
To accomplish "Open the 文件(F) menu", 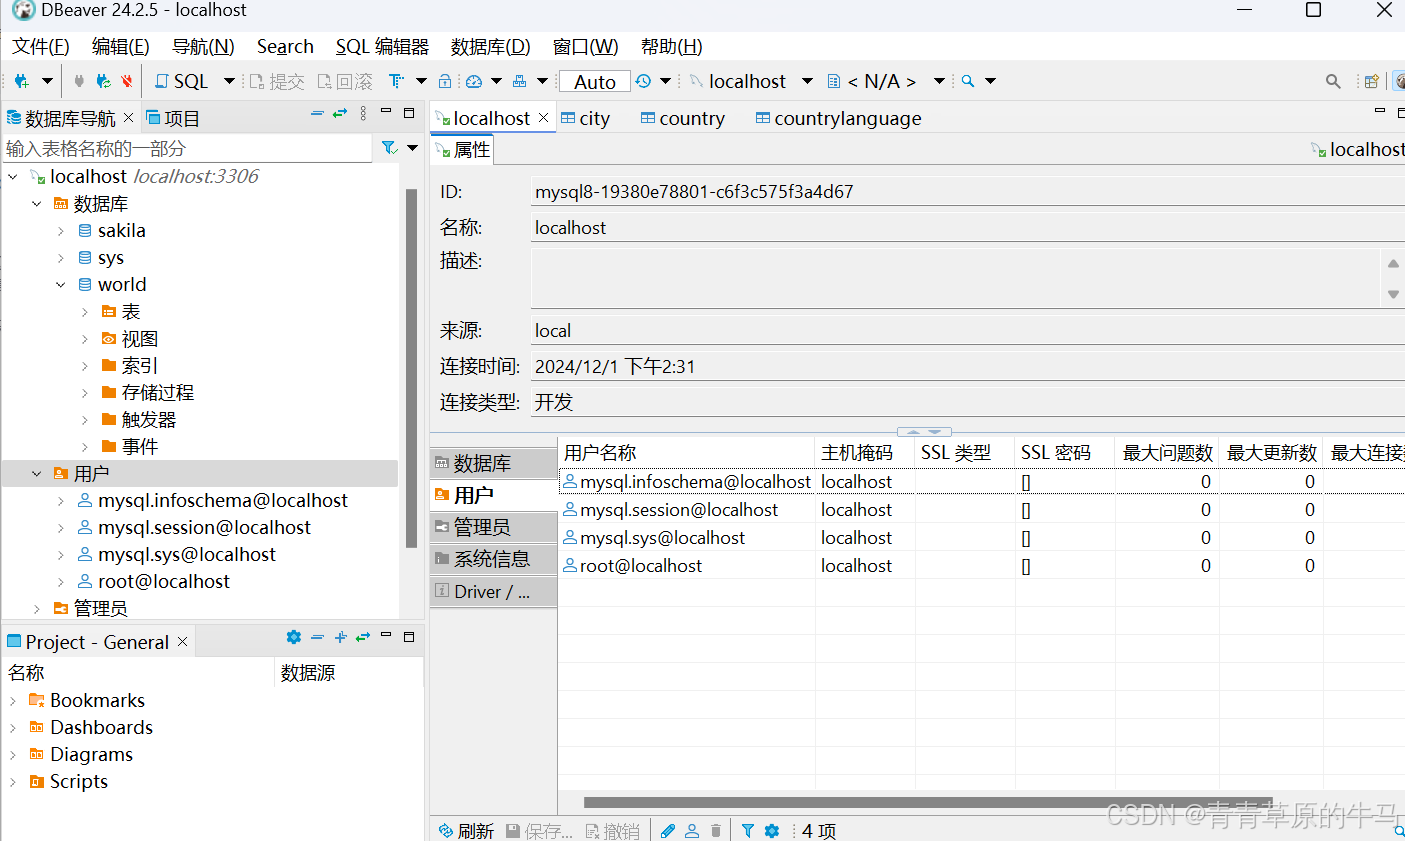I will (x=41, y=46).
